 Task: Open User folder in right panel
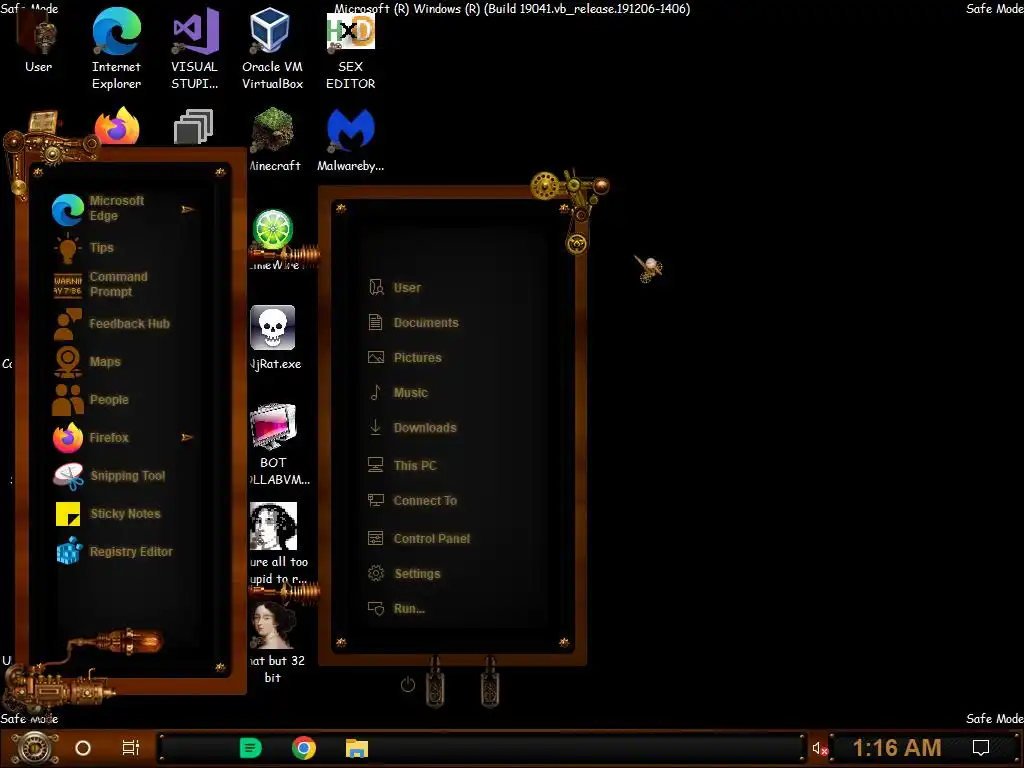(395, 287)
